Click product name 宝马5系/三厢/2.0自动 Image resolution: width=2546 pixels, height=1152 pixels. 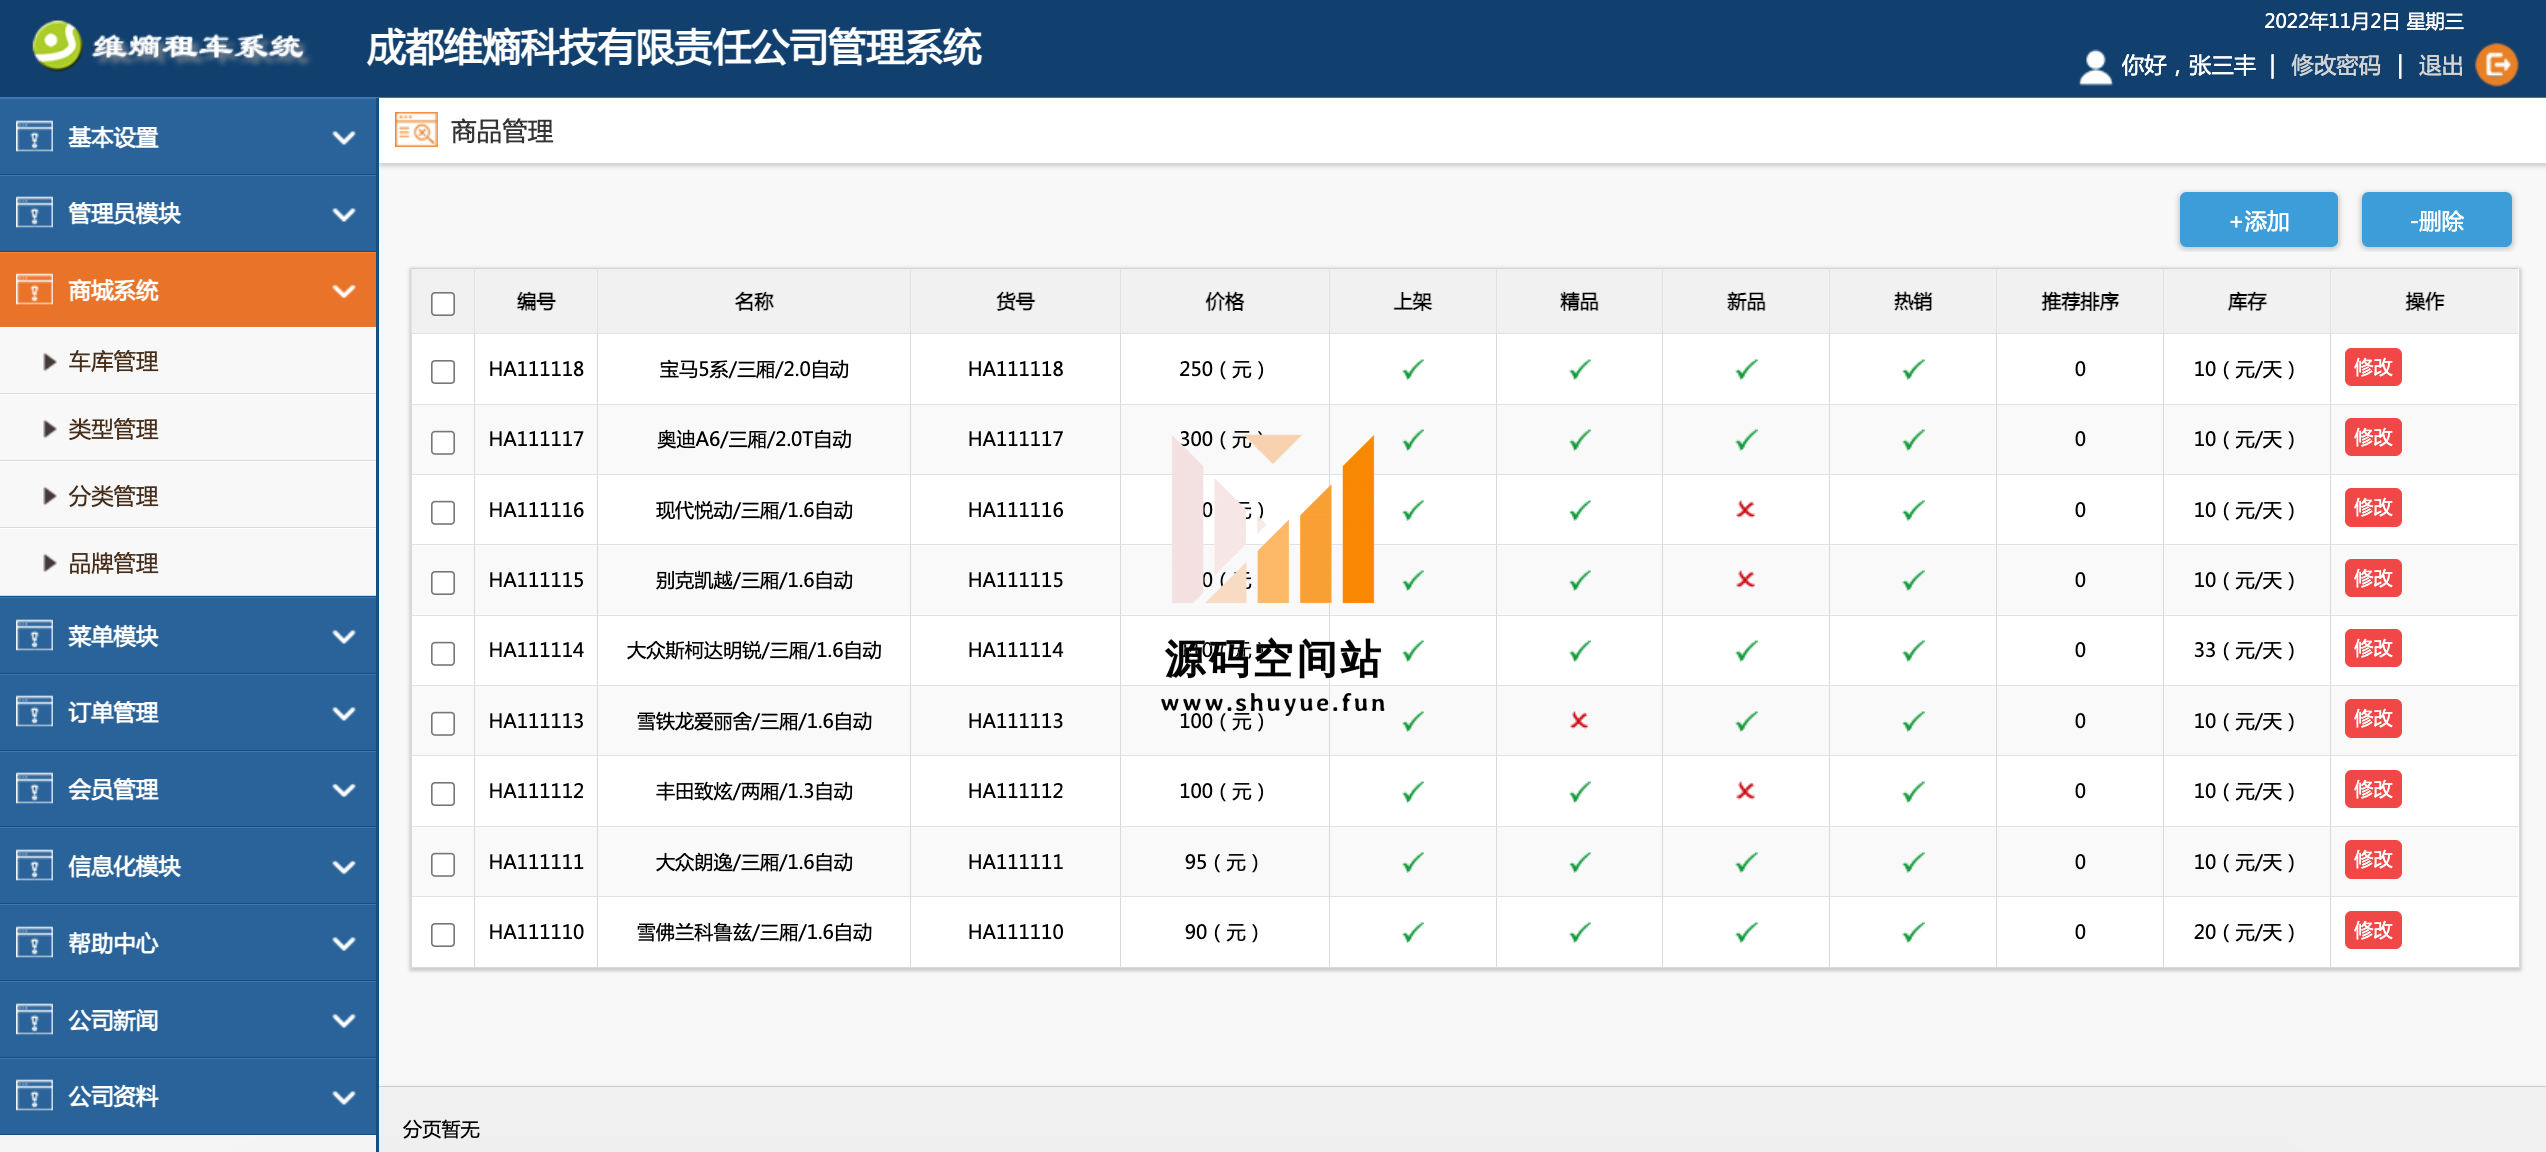(x=754, y=369)
